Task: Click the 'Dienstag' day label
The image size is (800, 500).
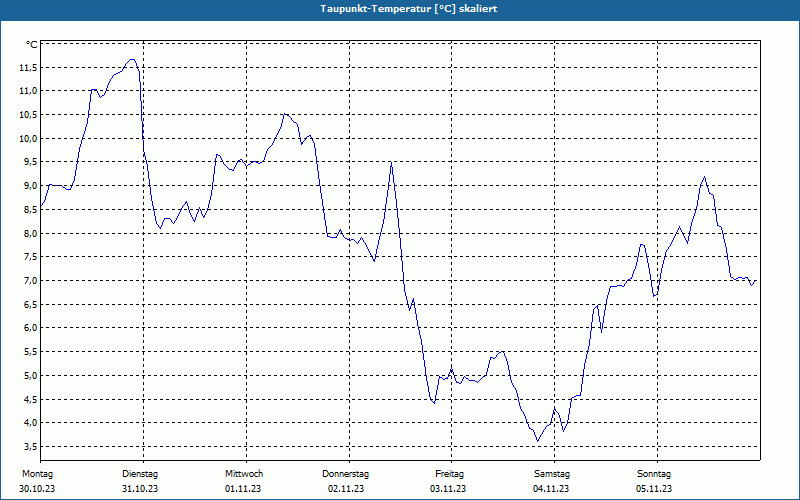Action: tap(140, 474)
